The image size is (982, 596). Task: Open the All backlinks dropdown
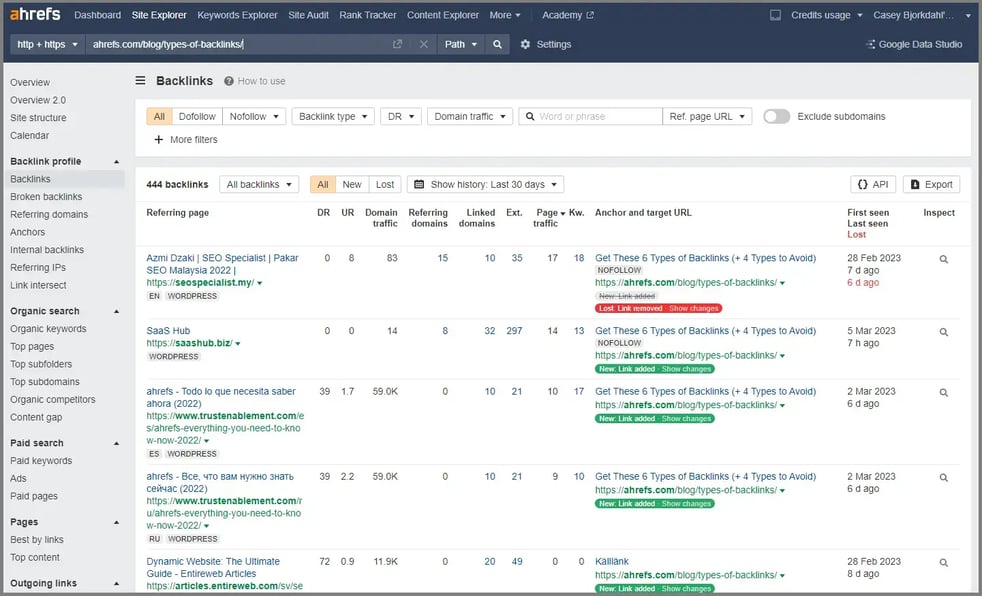click(x=259, y=185)
